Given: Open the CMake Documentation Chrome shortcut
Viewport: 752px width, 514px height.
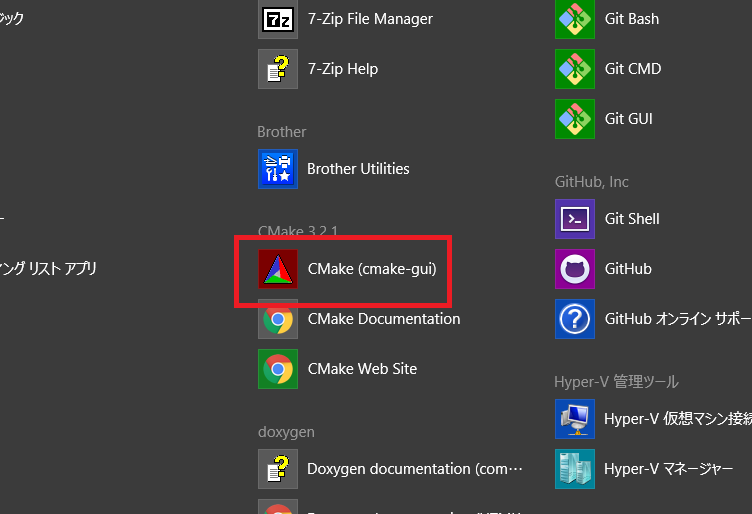Looking at the screenshot, I should tap(278, 319).
